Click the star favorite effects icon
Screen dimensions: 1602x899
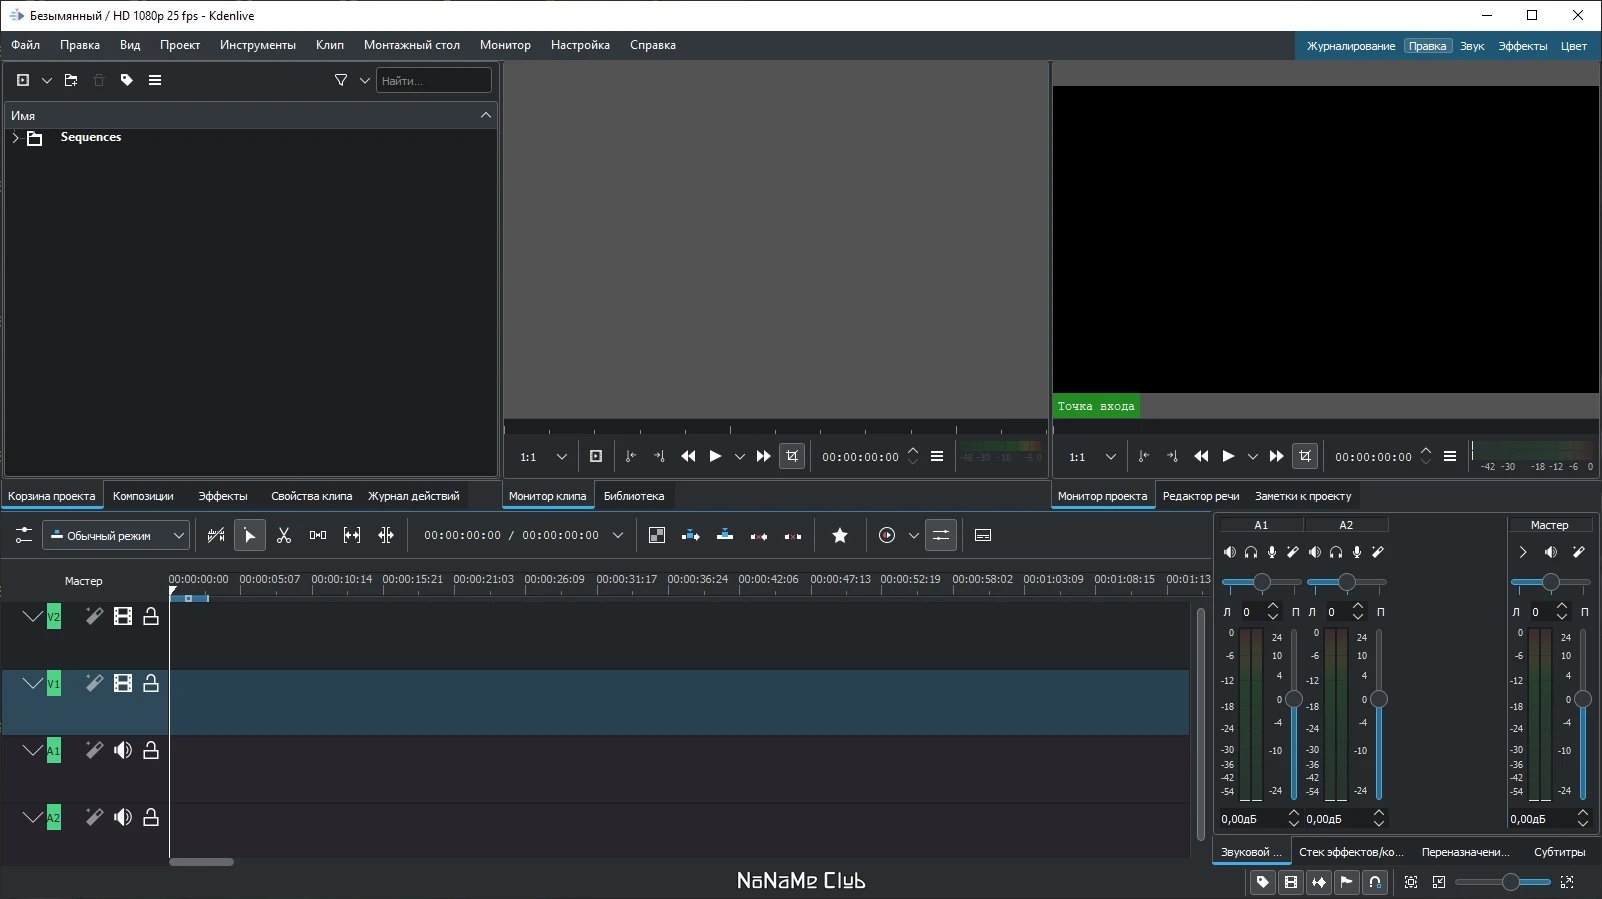point(840,536)
